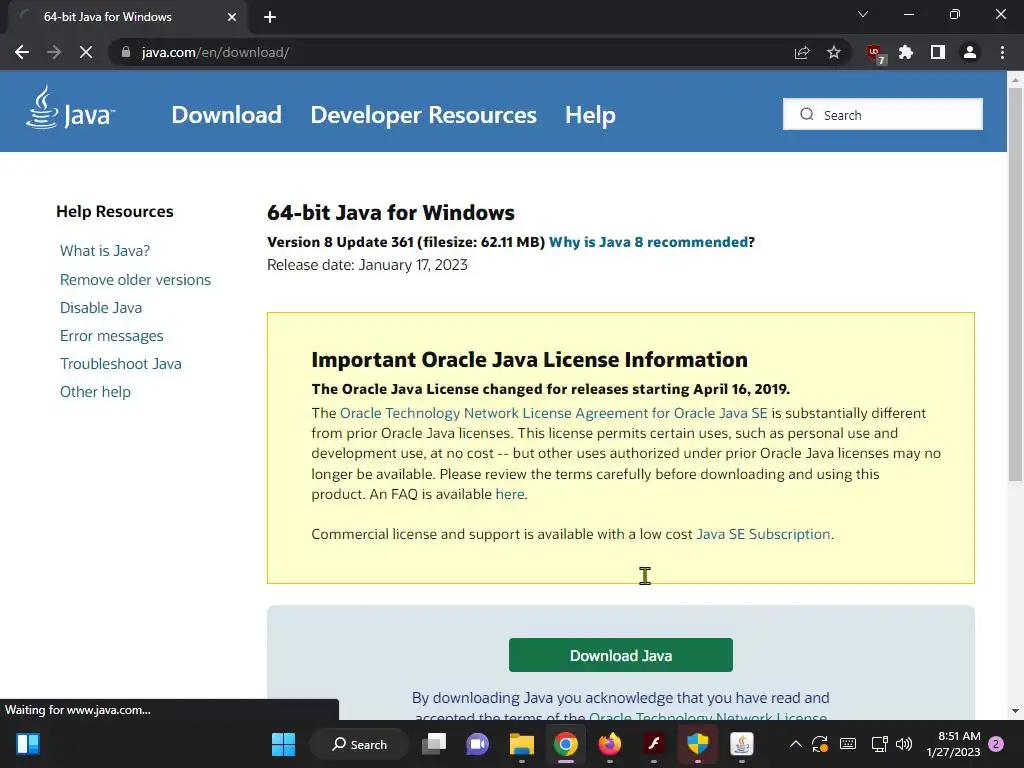This screenshot has height=768, width=1024.
Task: Open the 'Troubleshoot Java' link
Action: point(121,364)
